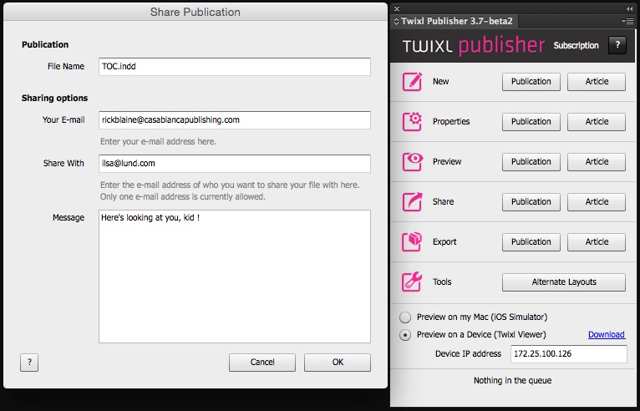Open Twixl panel help question mark button
Screen dimensions: 640x411
coord(617,45)
